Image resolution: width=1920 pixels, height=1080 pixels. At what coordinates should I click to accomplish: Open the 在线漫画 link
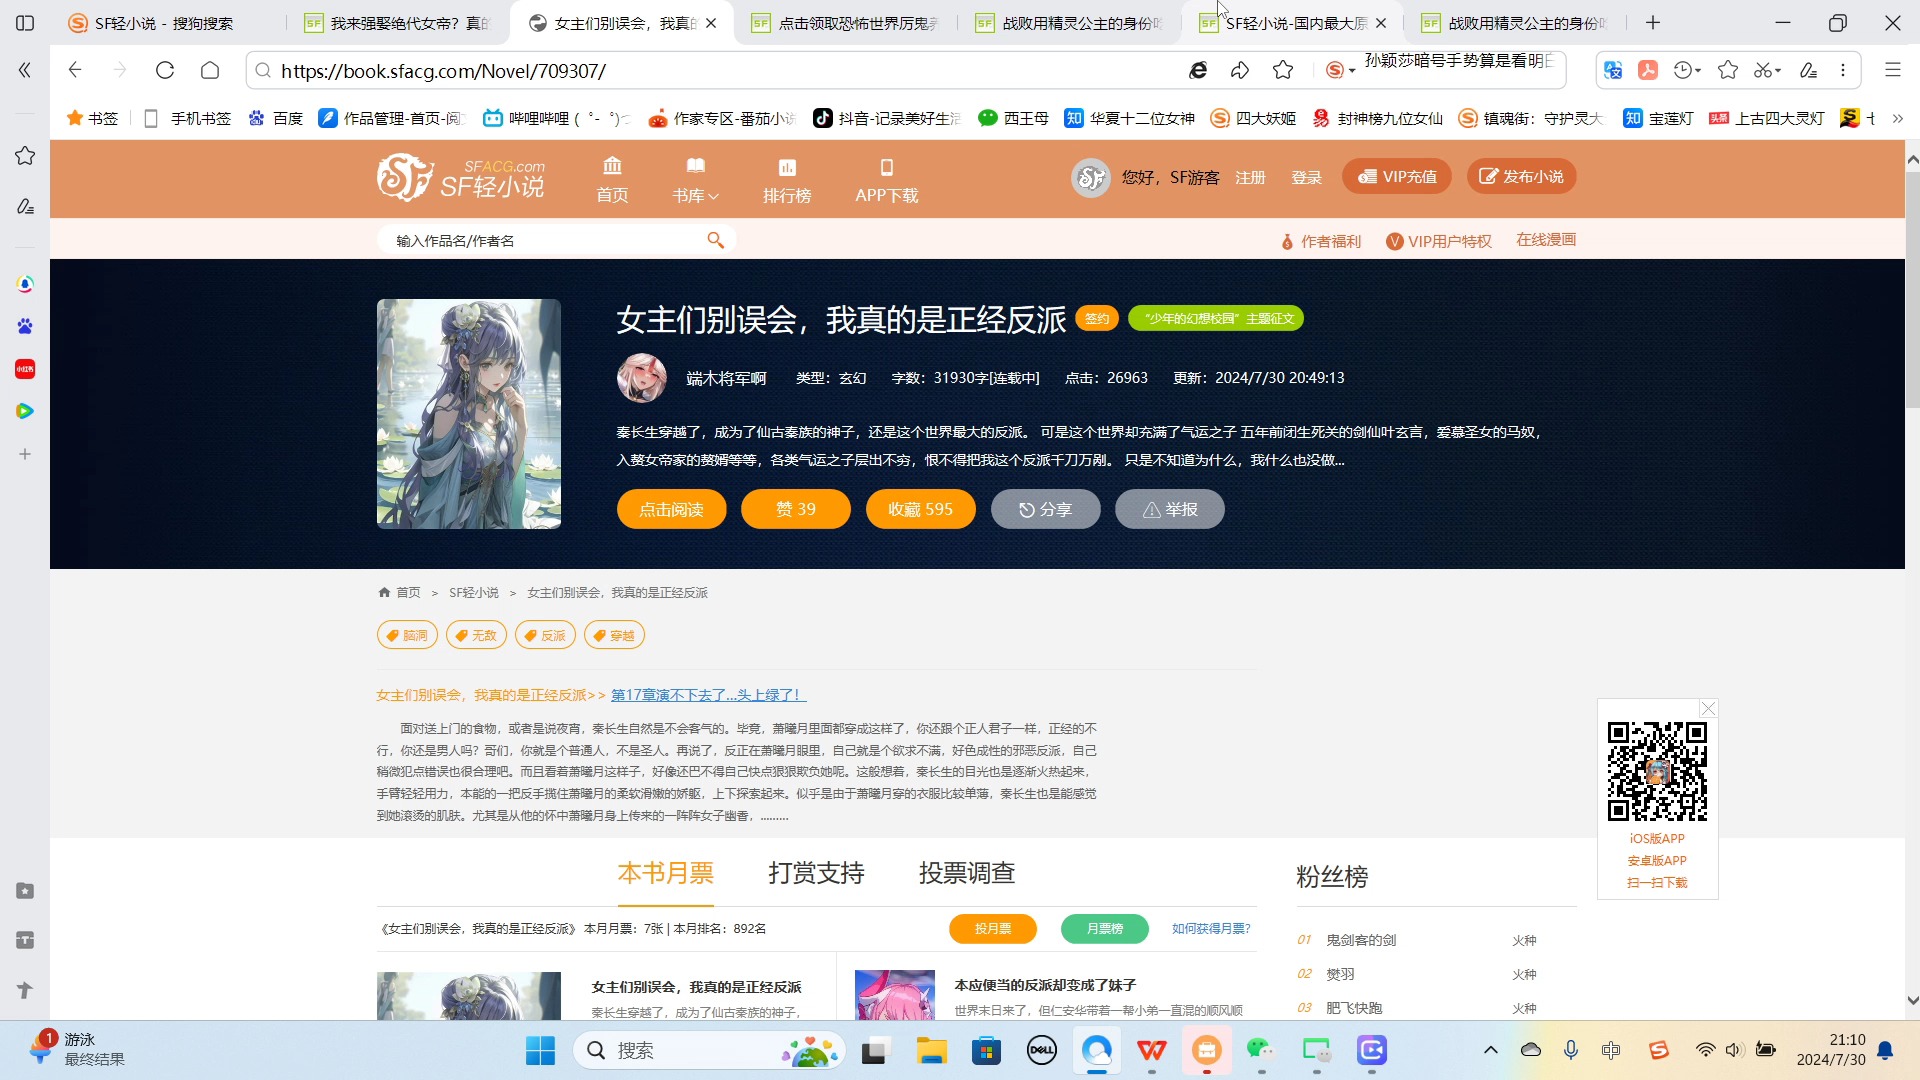coord(1545,240)
